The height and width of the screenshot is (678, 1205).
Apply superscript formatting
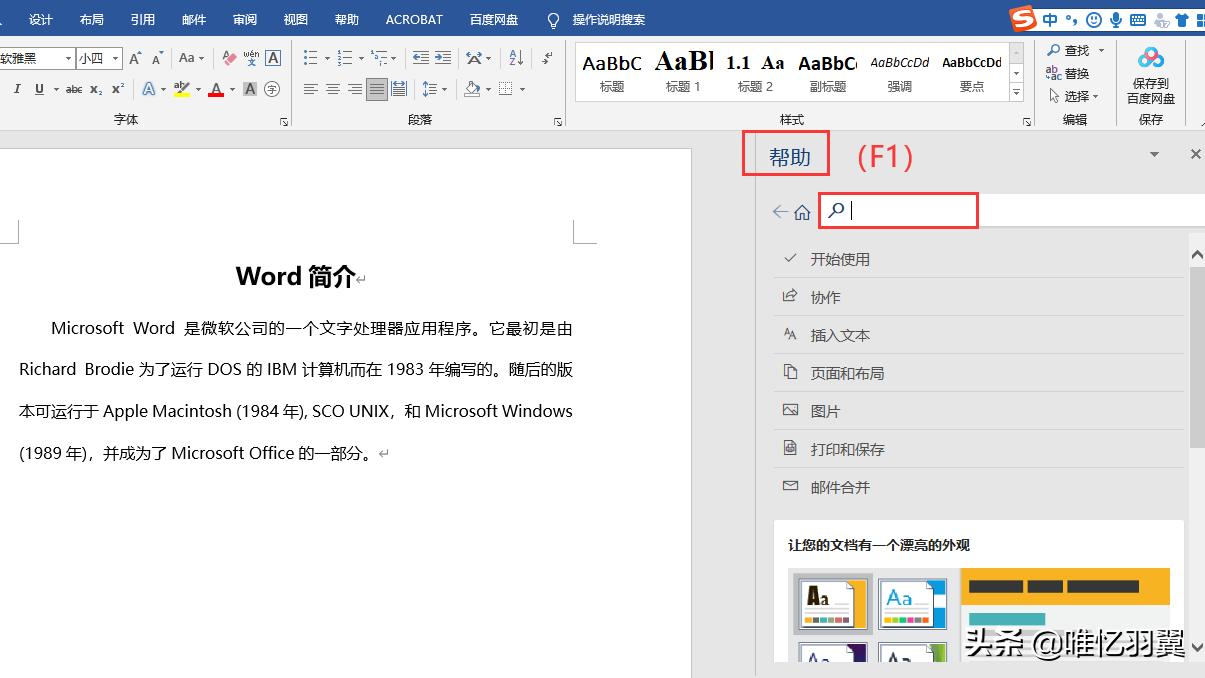coord(117,88)
